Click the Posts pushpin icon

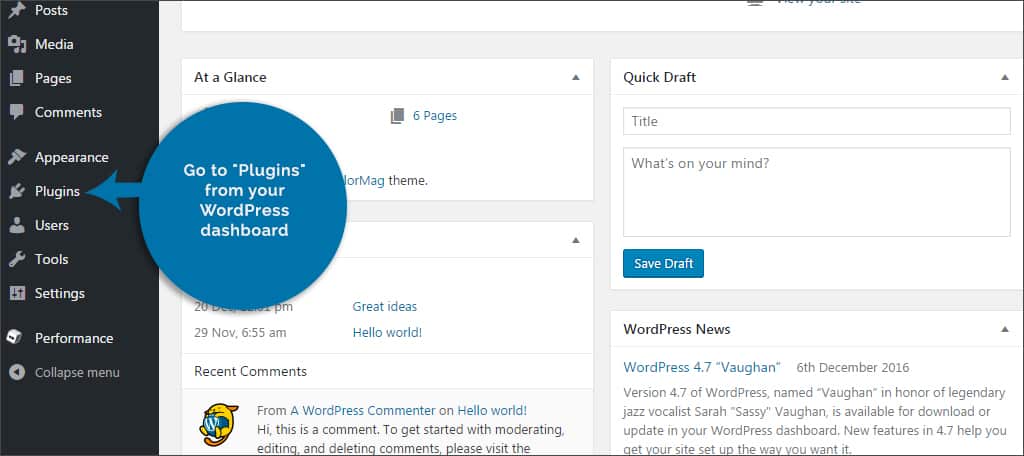point(17,10)
